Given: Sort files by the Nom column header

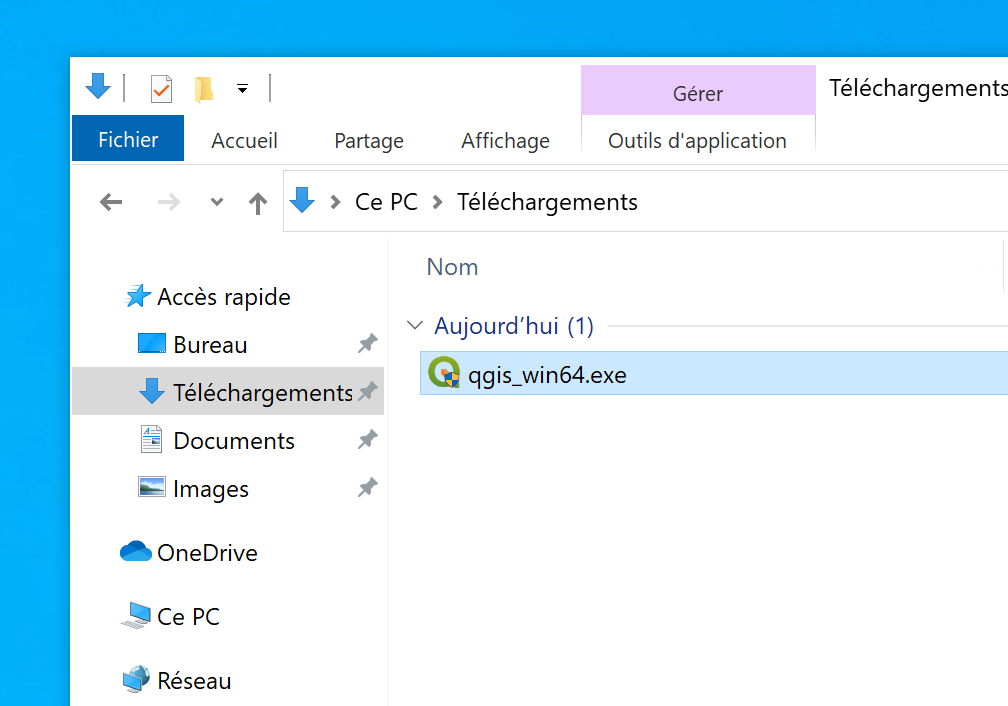Looking at the screenshot, I should (452, 267).
